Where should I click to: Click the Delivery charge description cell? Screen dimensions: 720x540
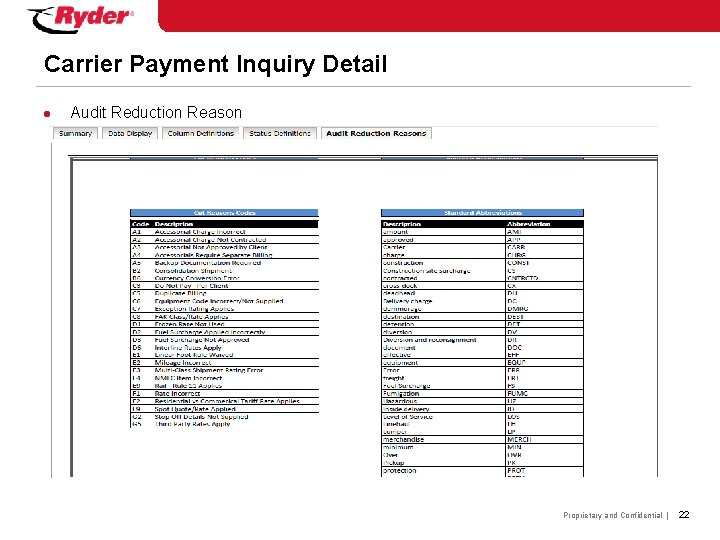pos(444,301)
